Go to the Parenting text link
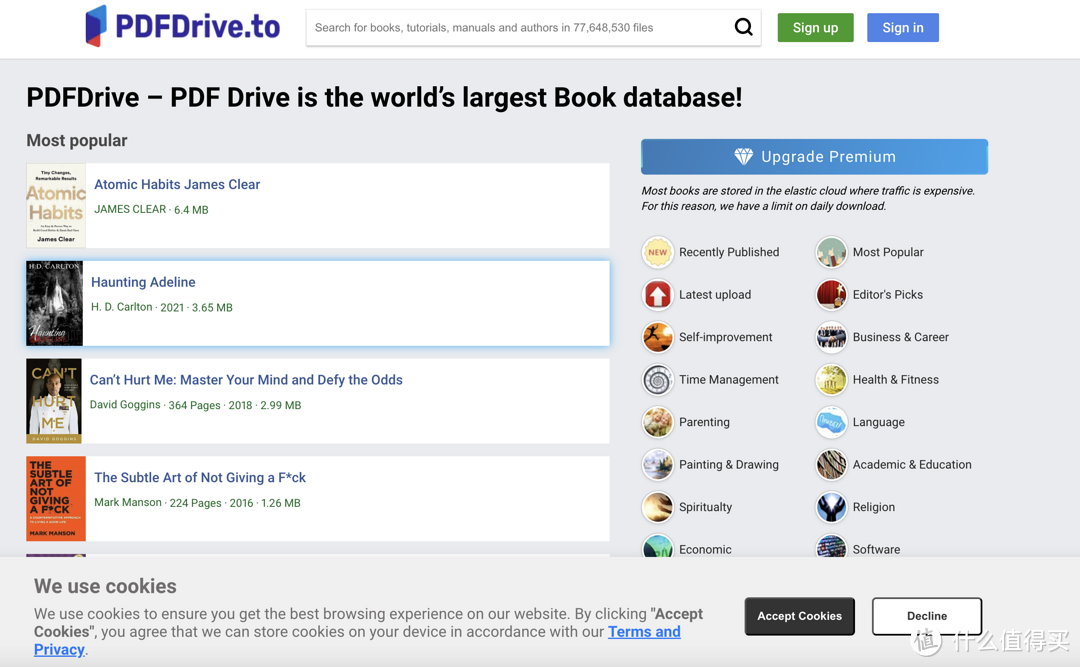 [704, 422]
